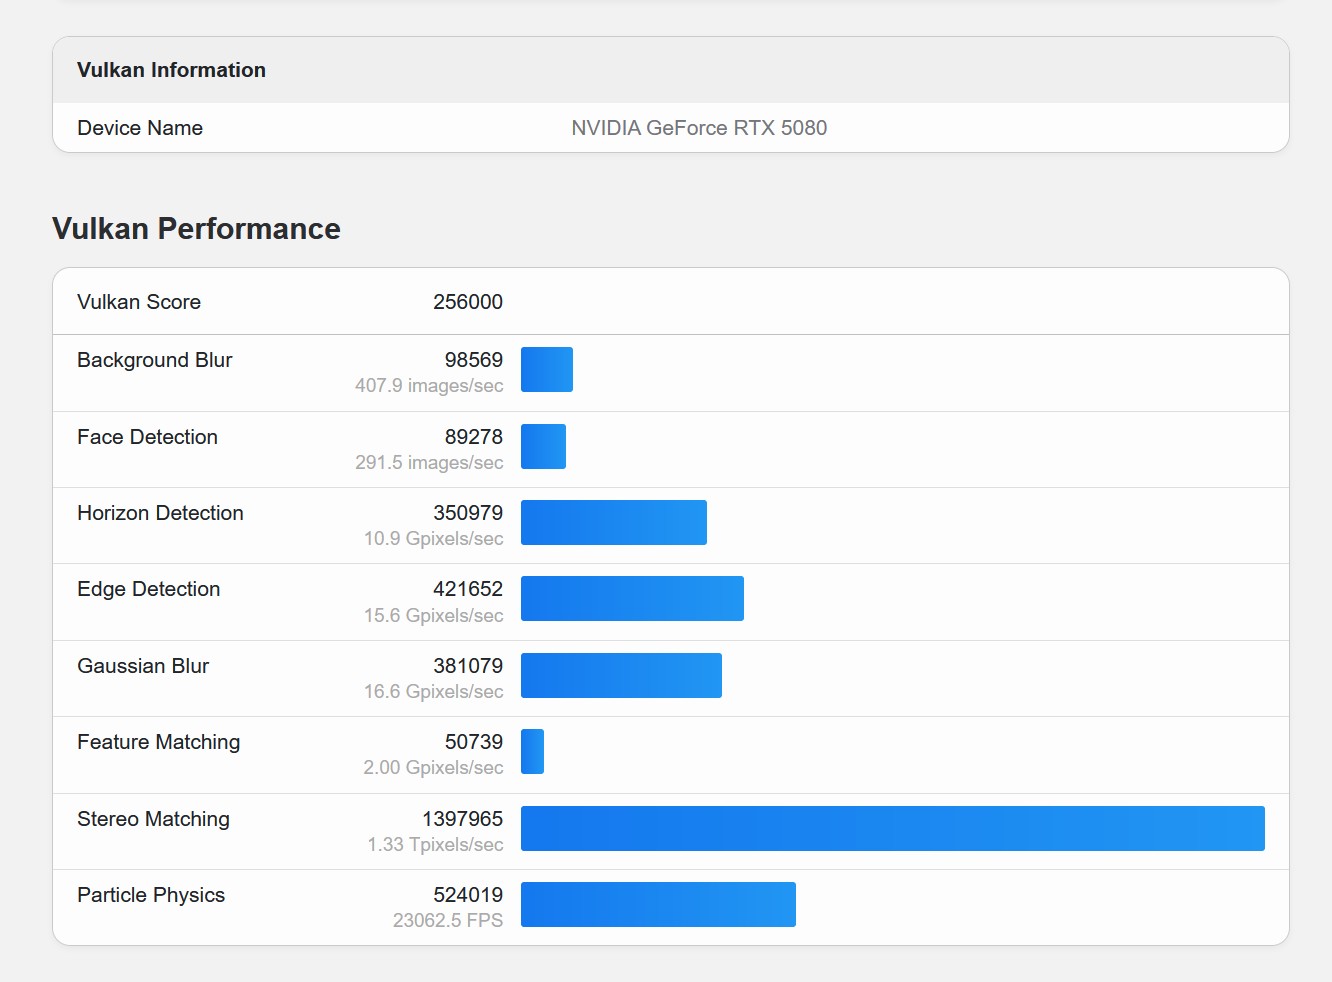This screenshot has height=982, width=1332.
Task: Click the Background Blur row label
Action: tap(155, 360)
